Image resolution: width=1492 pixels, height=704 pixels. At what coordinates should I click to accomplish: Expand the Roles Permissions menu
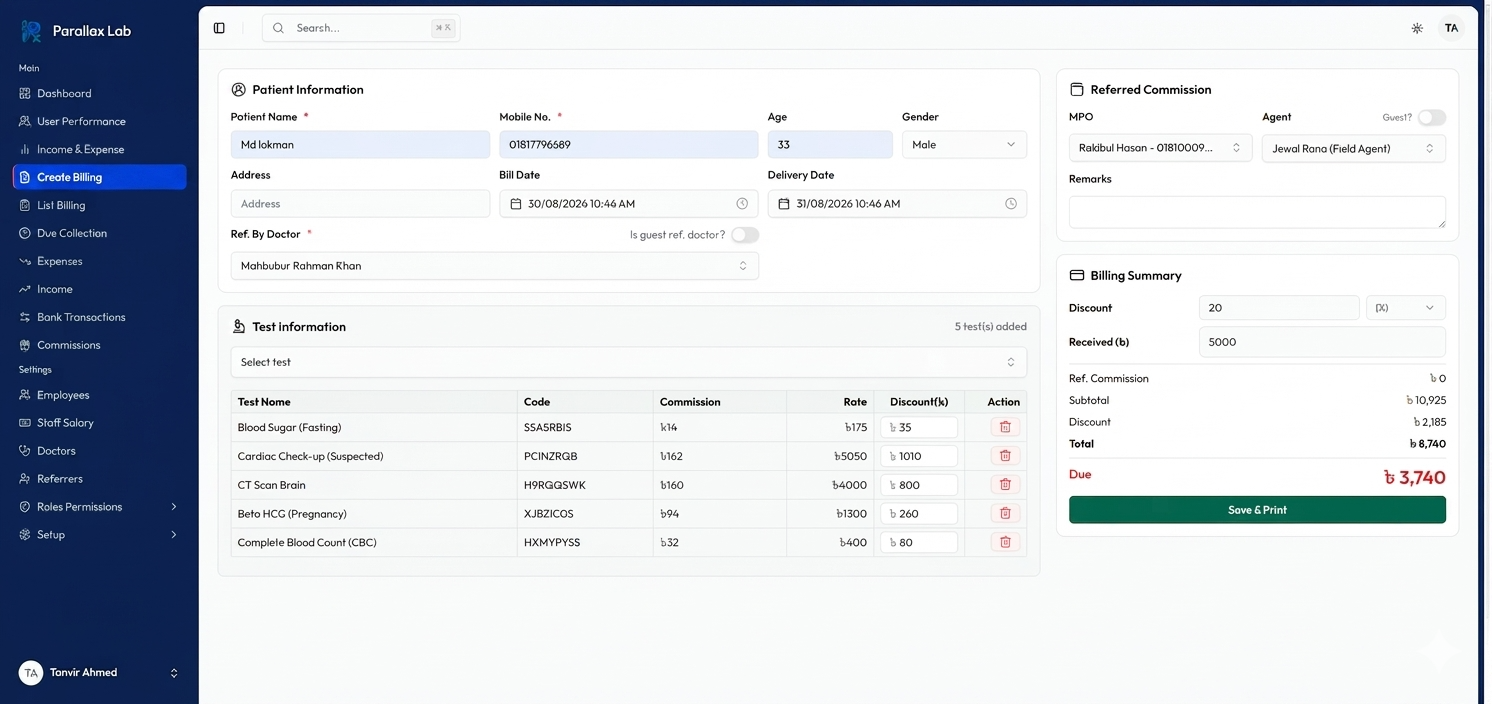[x=99, y=507]
